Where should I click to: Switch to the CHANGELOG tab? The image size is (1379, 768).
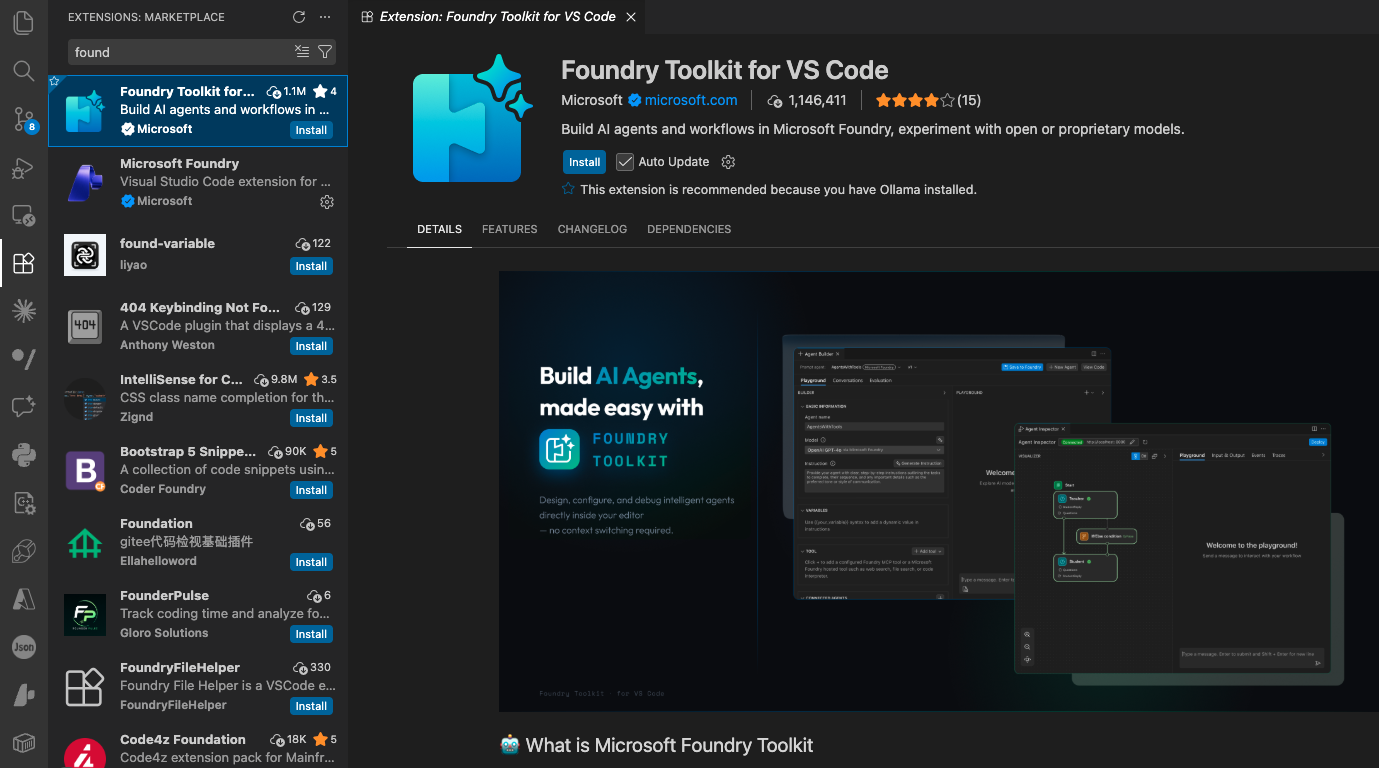592,229
